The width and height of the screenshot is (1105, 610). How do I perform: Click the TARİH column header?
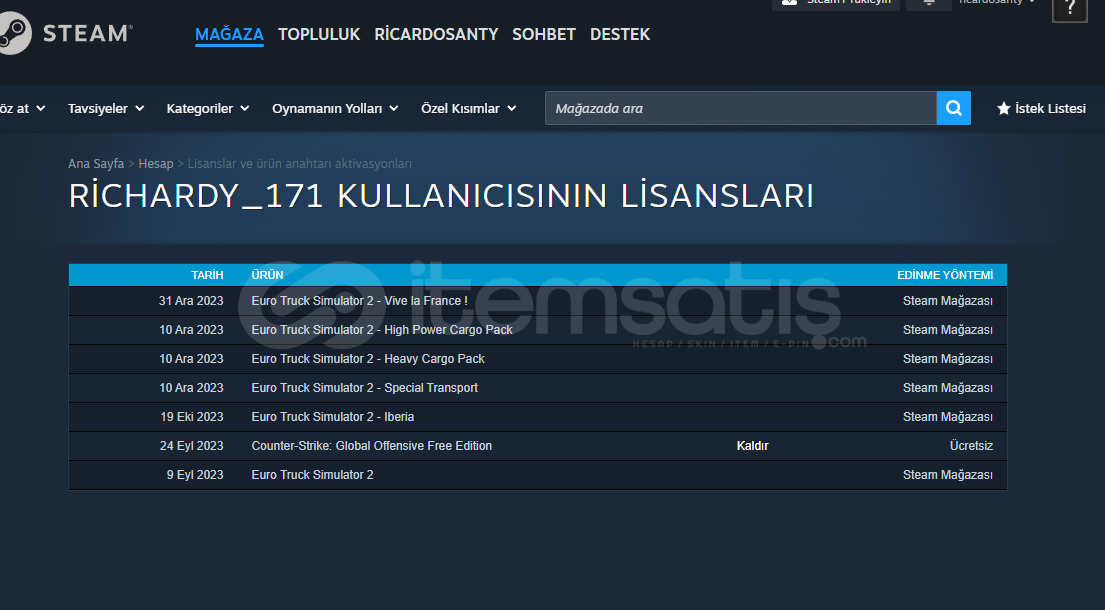point(207,275)
